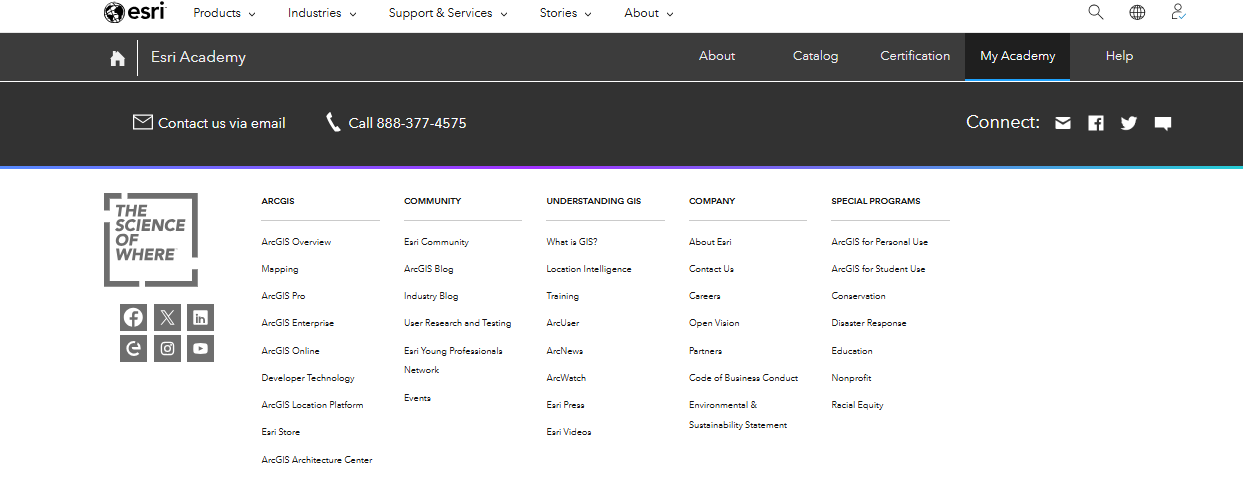Open footer Facebook social icon

coord(133,318)
